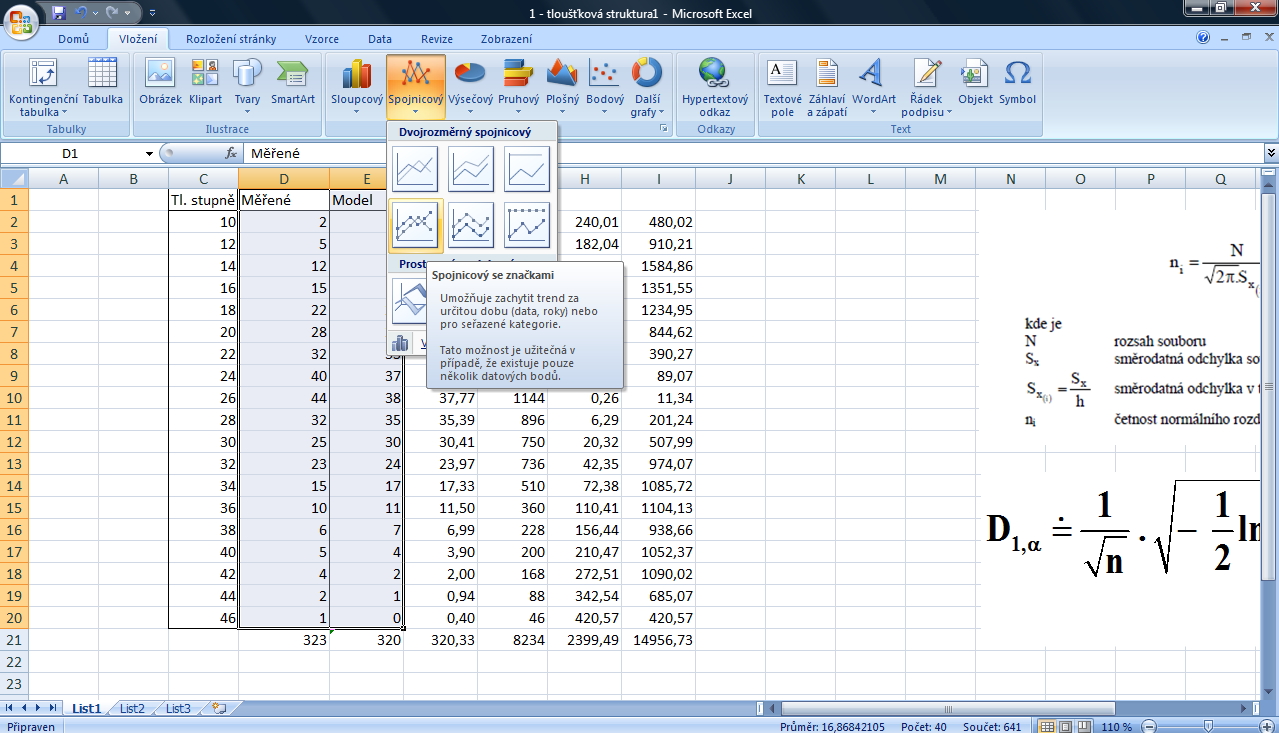Switch to sheet List2
Viewport: 1279px width, 733px height.
132,708
